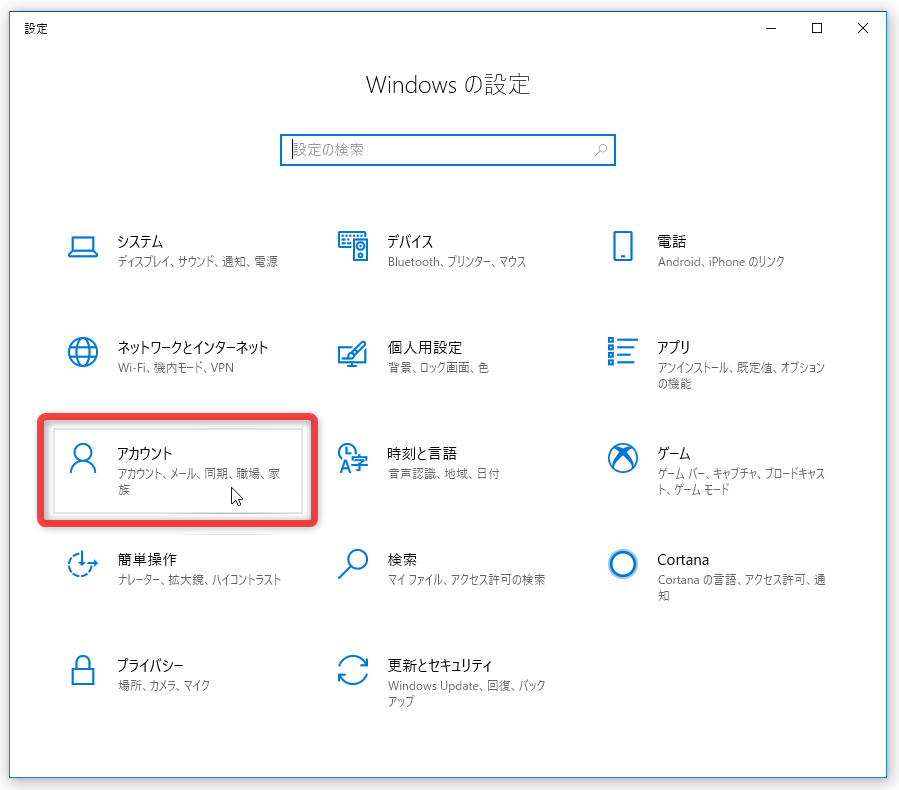This screenshot has height=790, width=899.
Task: Select the プライバシー category title
Action: click(x=150, y=665)
